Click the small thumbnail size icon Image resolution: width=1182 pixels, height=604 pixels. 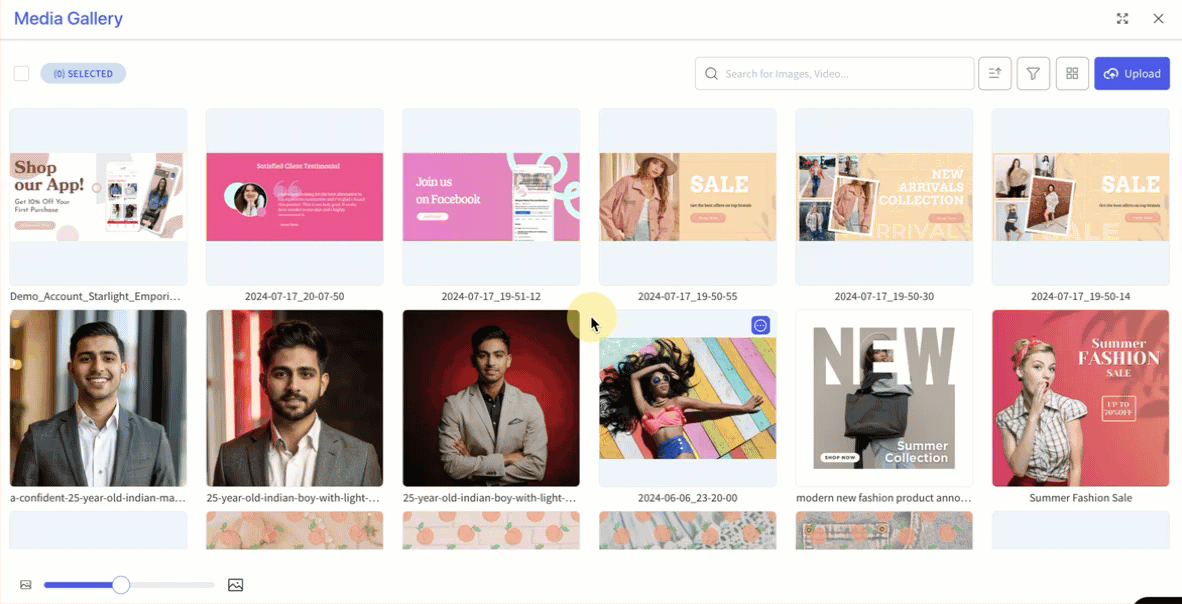[26, 585]
